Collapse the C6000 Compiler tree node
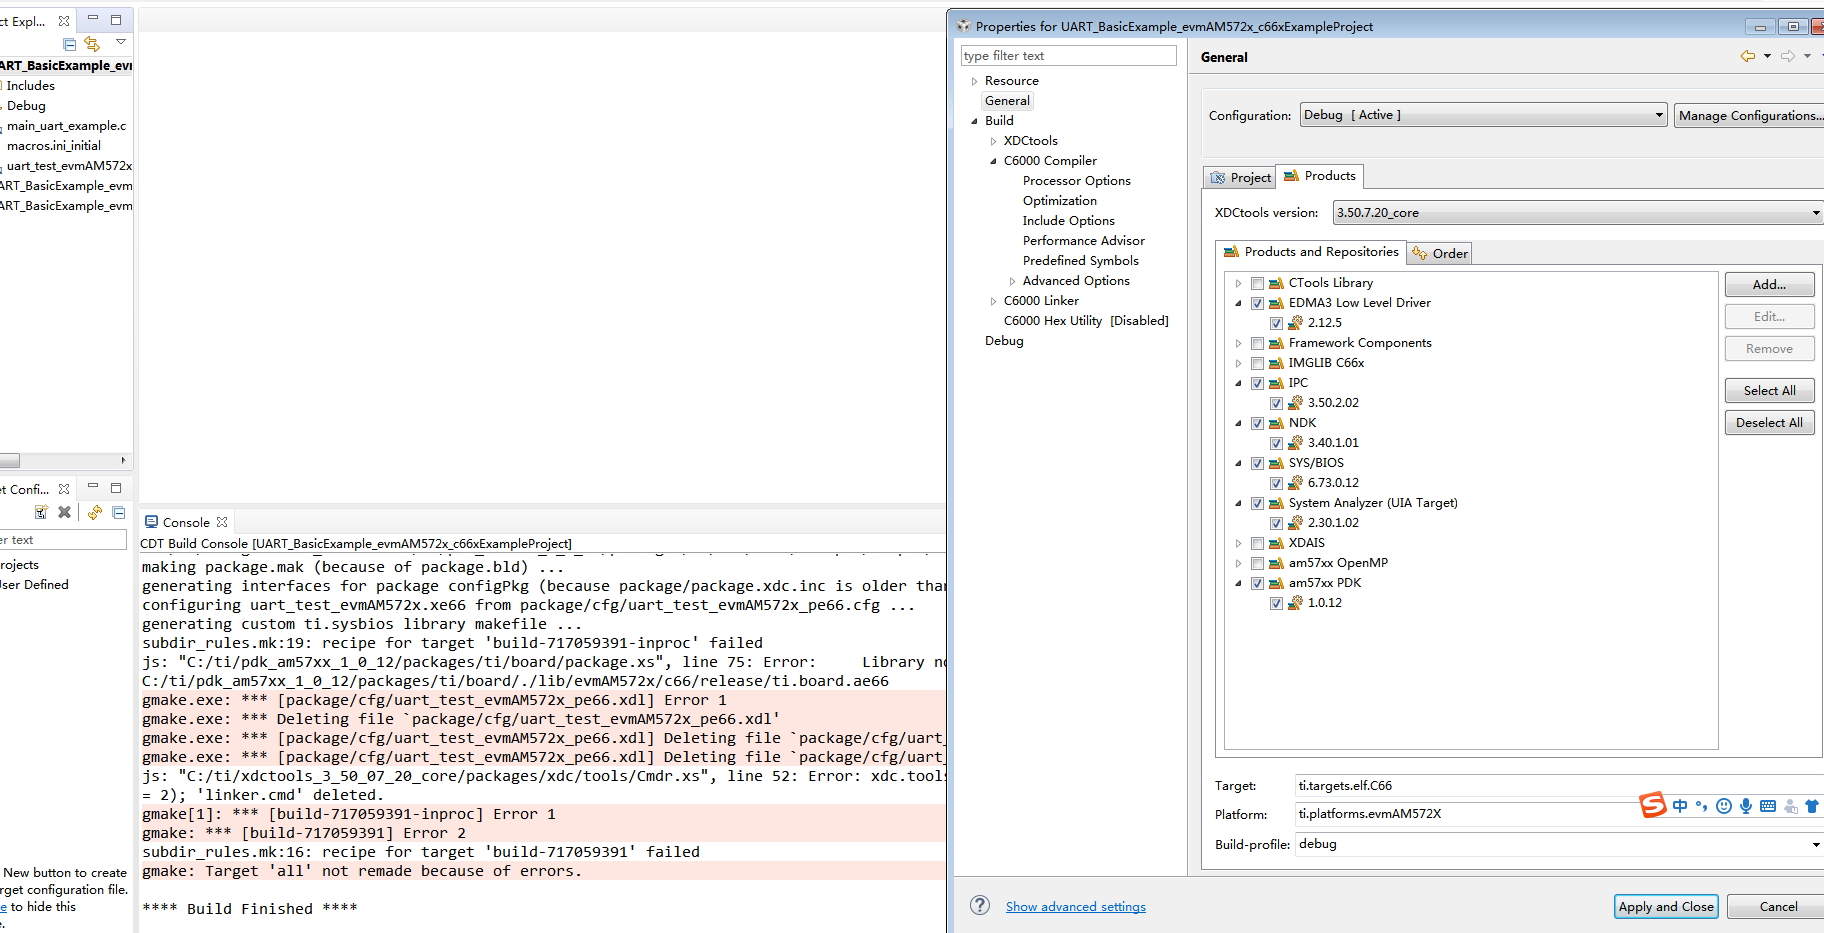1824x933 pixels. point(993,161)
